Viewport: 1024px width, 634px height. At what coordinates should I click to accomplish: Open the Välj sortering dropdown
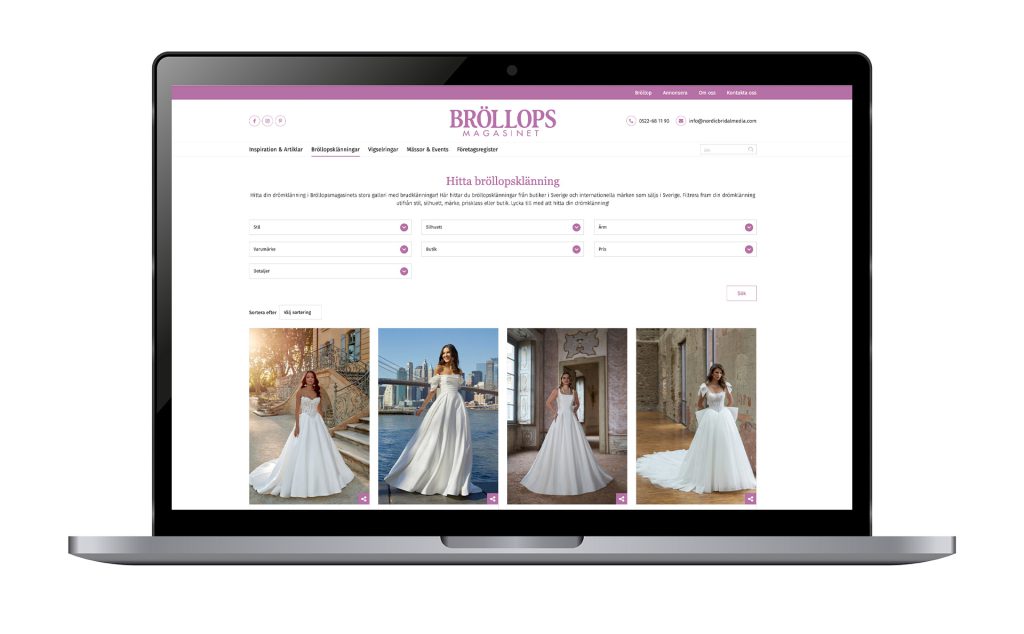[x=300, y=312]
